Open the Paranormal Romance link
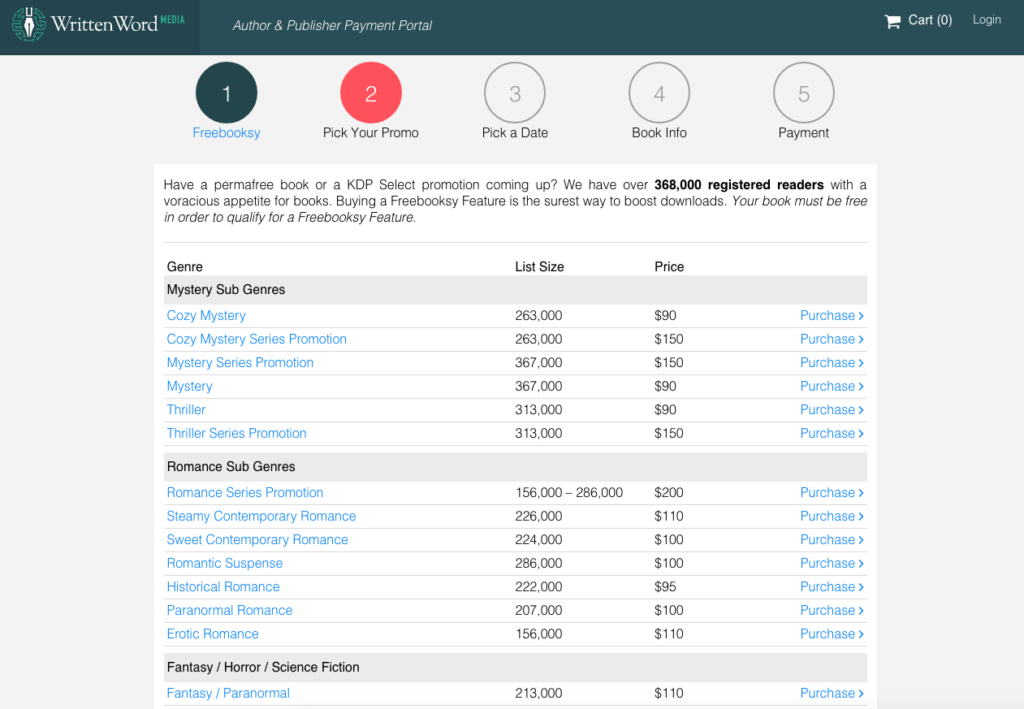The image size is (1024, 709). (x=229, y=610)
